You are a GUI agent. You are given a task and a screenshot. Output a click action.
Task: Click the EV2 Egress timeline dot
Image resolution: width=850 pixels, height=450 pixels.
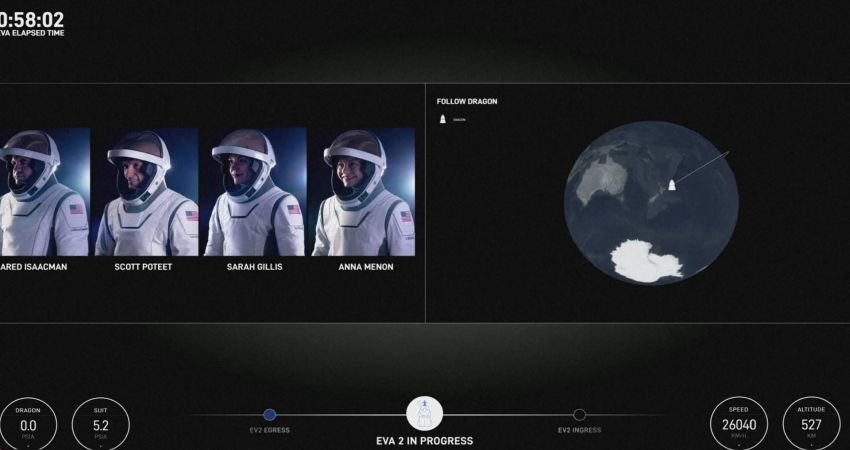coord(269,415)
